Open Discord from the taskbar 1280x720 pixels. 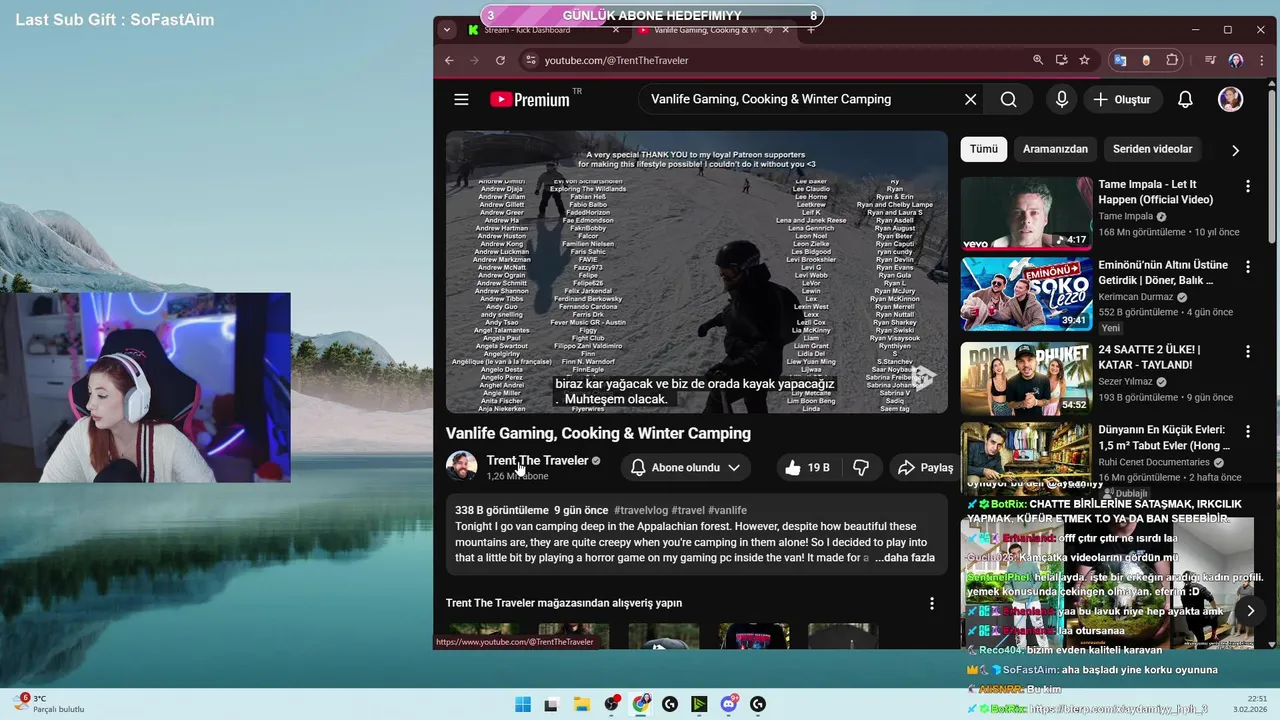pos(729,704)
